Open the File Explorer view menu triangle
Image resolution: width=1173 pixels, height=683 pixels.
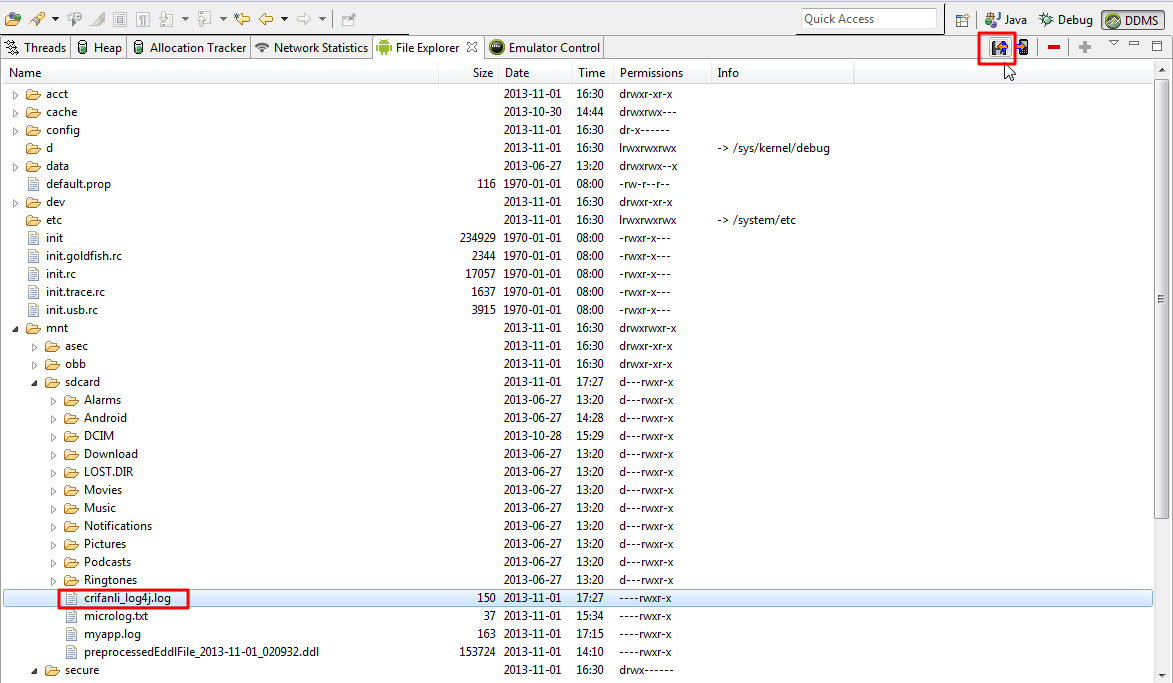[x=1113, y=43]
